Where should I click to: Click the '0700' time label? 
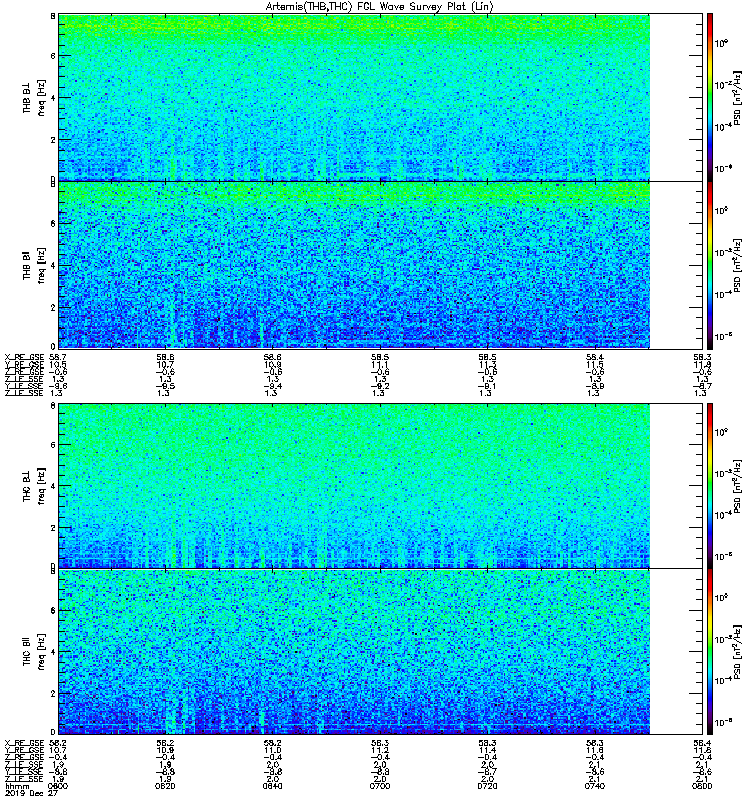380,786
